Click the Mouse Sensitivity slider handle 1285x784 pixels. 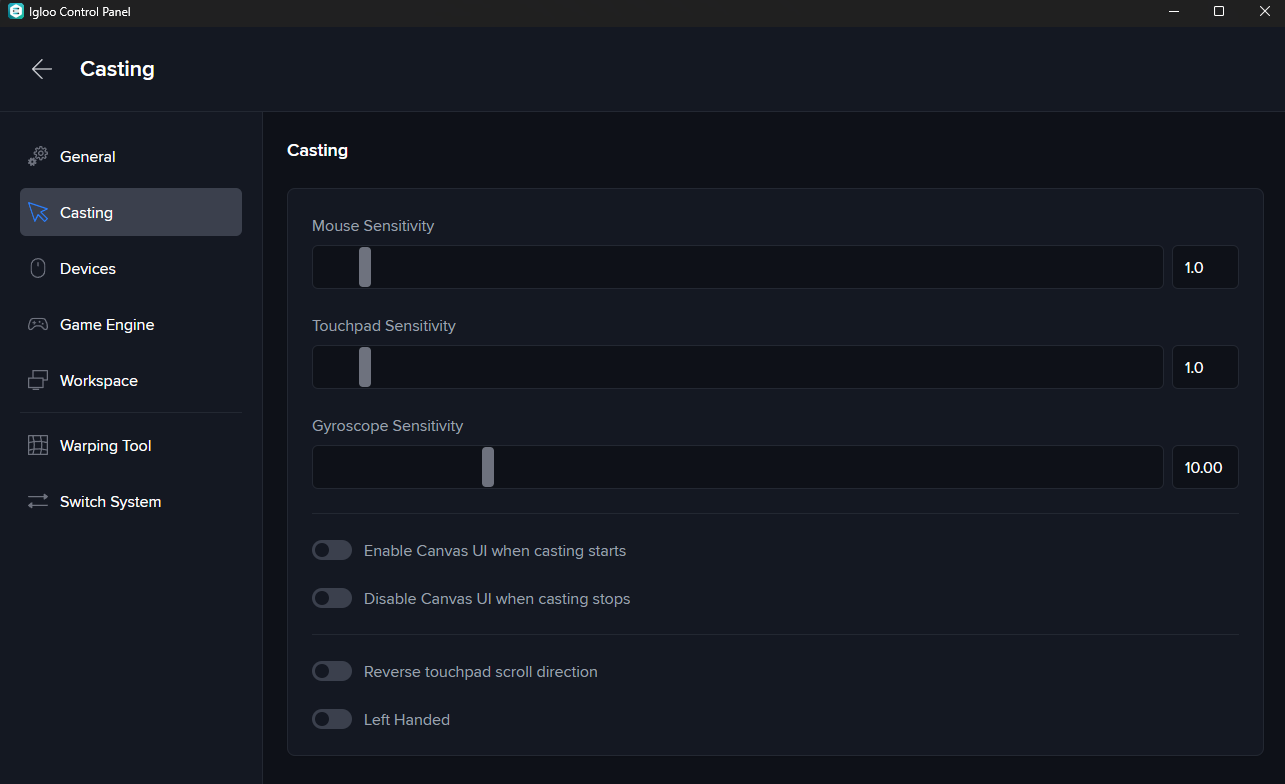pyautogui.click(x=365, y=267)
